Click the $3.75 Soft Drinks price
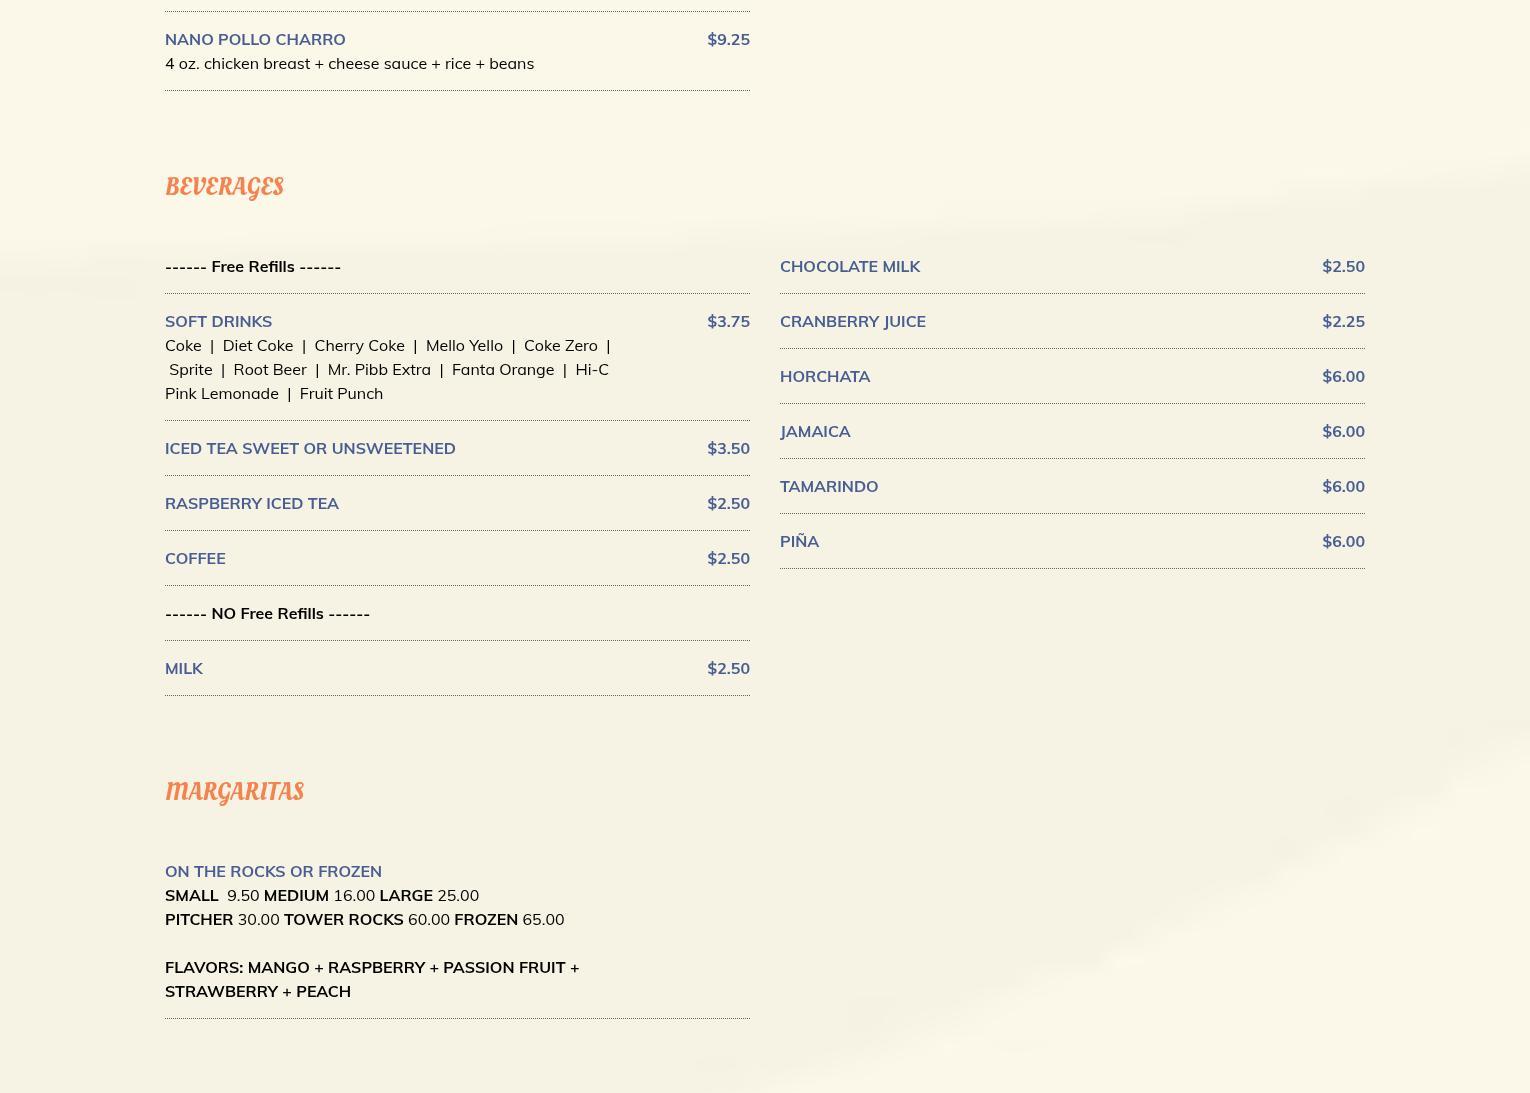The height and width of the screenshot is (1093, 1530). click(727, 321)
